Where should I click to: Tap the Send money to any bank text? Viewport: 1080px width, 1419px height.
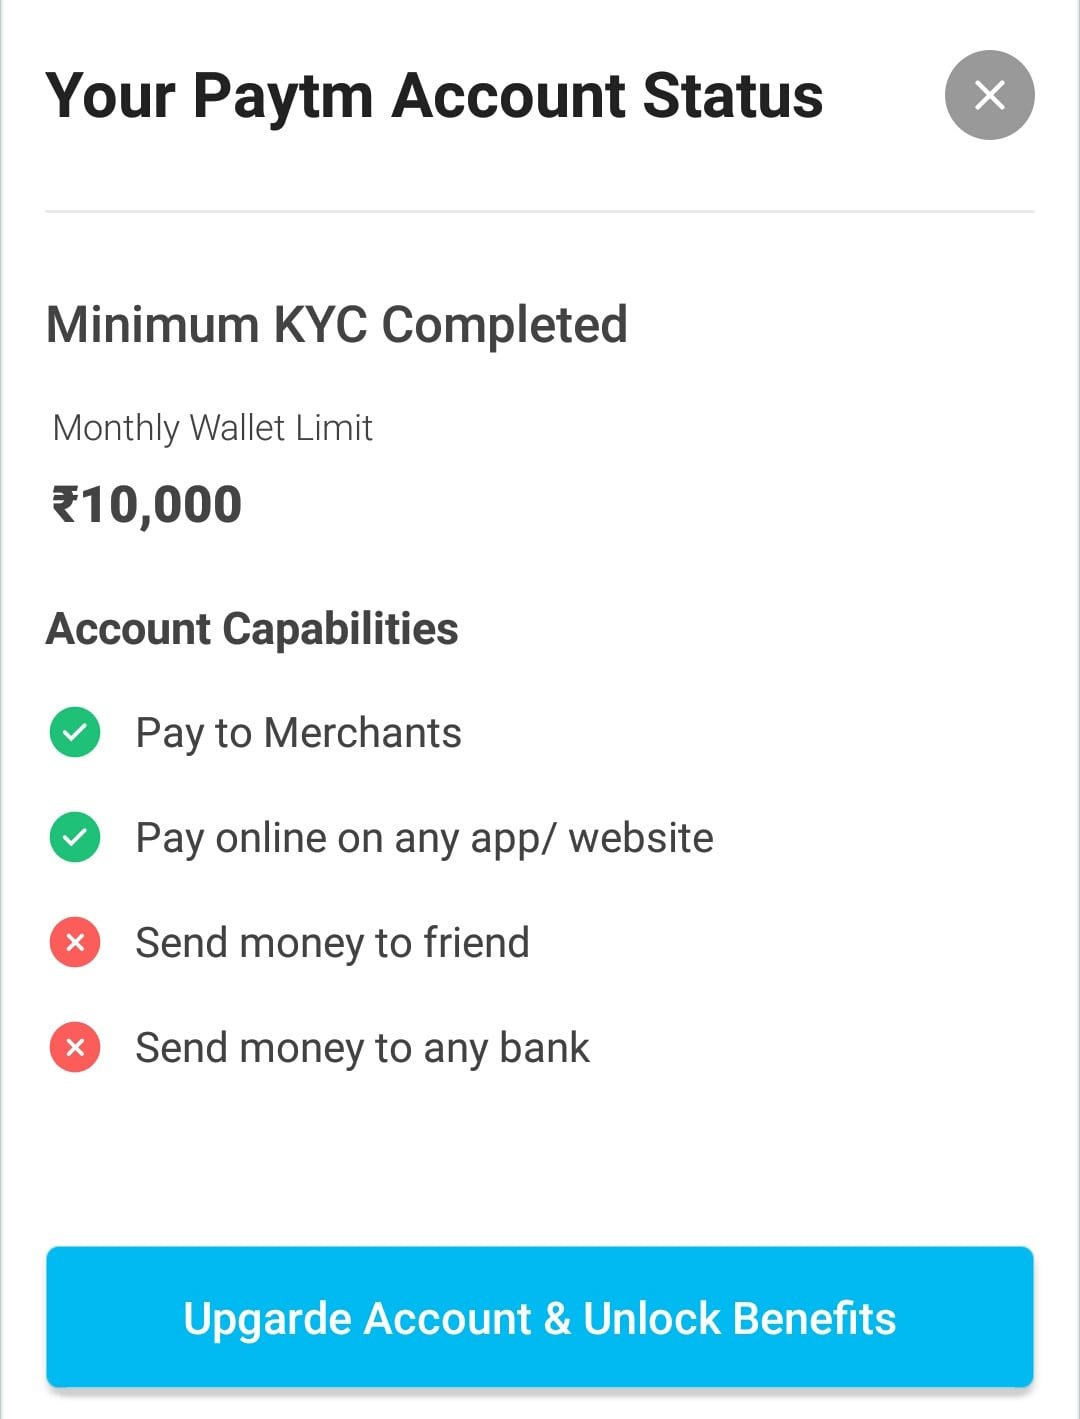(362, 1048)
